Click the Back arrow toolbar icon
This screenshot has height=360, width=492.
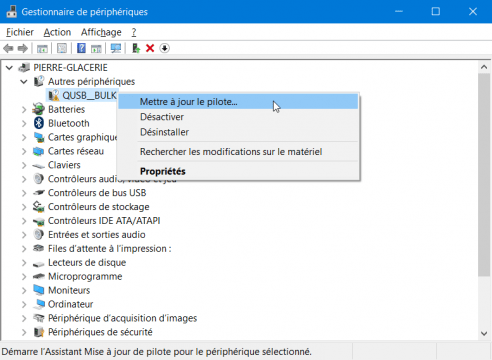point(8,49)
